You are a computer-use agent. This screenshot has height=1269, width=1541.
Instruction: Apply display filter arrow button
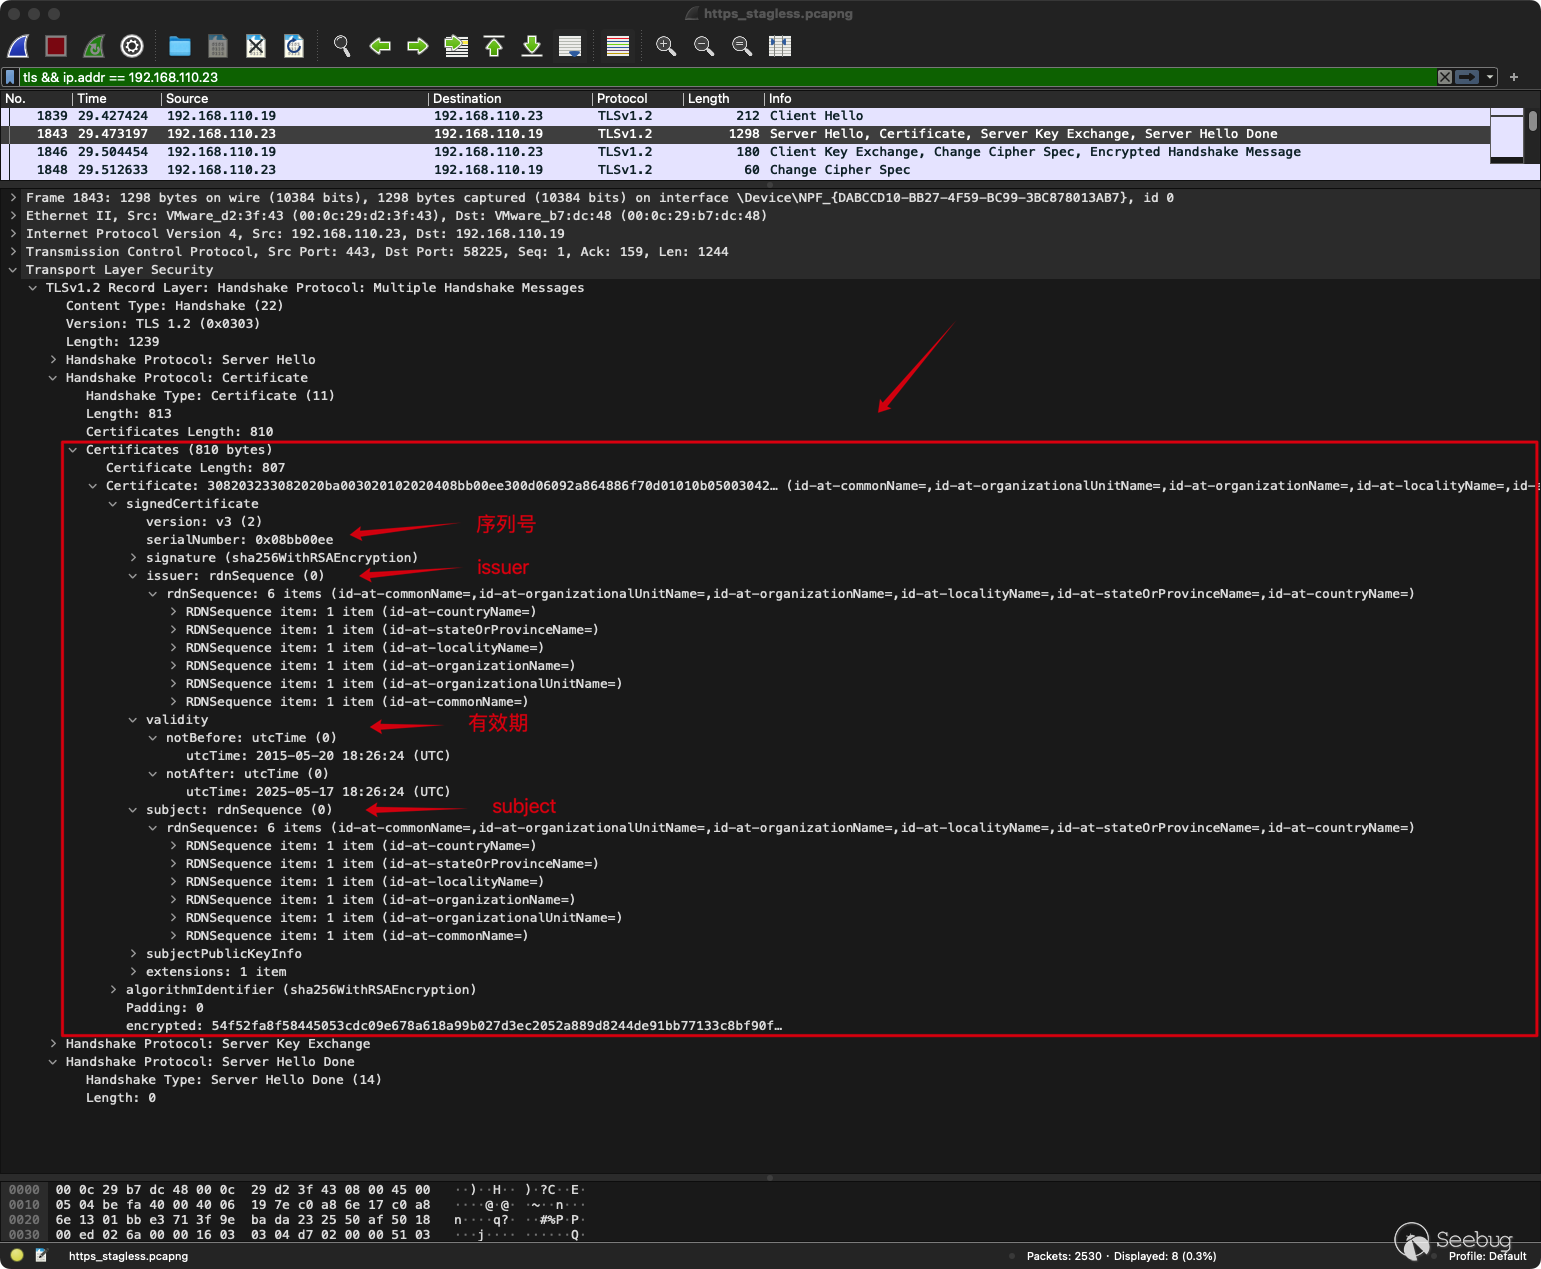(x=1467, y=77)
